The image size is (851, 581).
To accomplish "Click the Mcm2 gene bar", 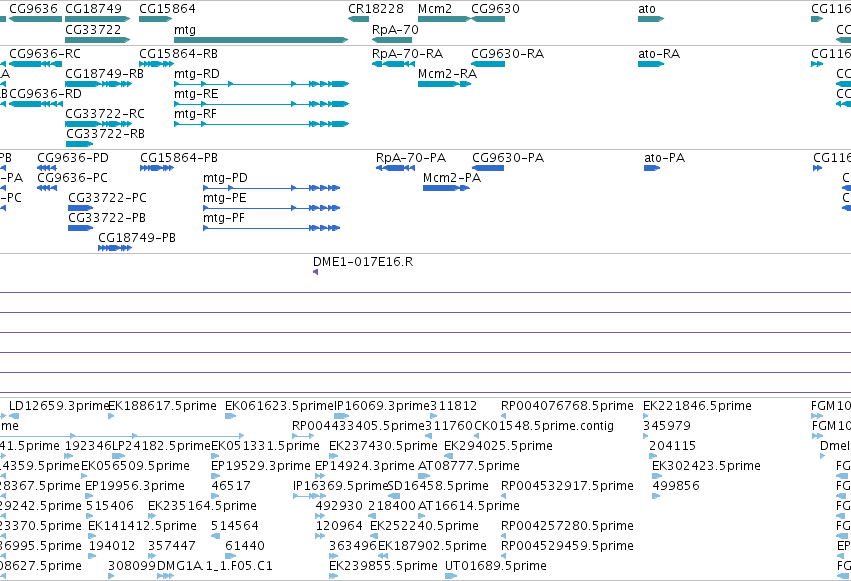I will (x=444, y=19).
